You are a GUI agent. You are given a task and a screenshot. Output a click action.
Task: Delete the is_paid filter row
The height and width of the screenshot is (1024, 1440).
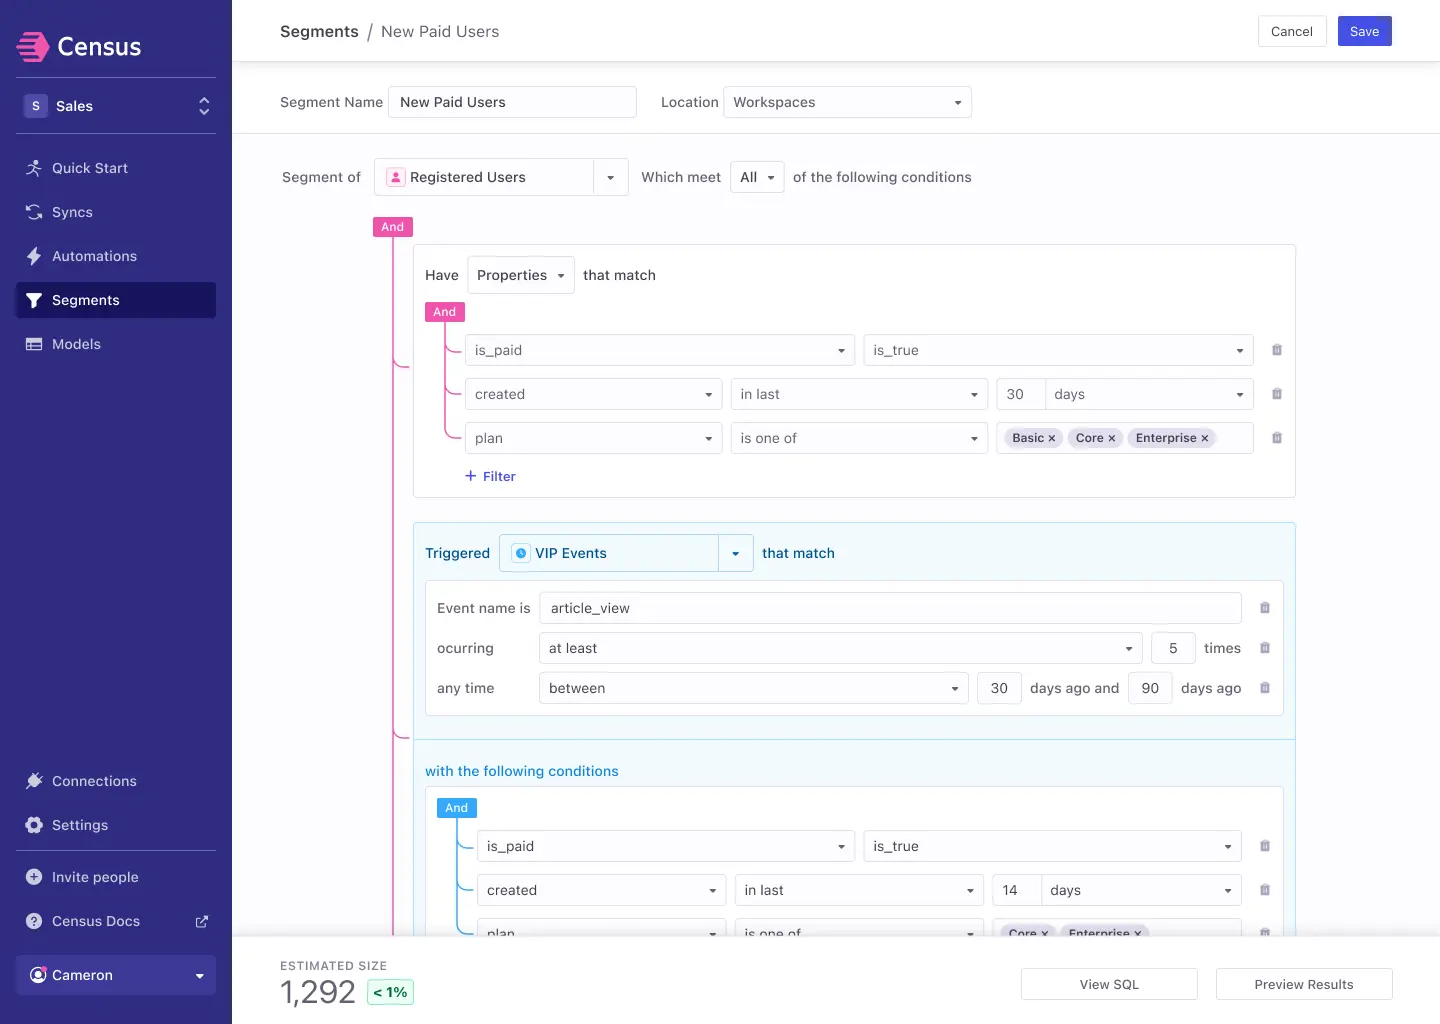pyautogui.click(x=1276, y=350)
